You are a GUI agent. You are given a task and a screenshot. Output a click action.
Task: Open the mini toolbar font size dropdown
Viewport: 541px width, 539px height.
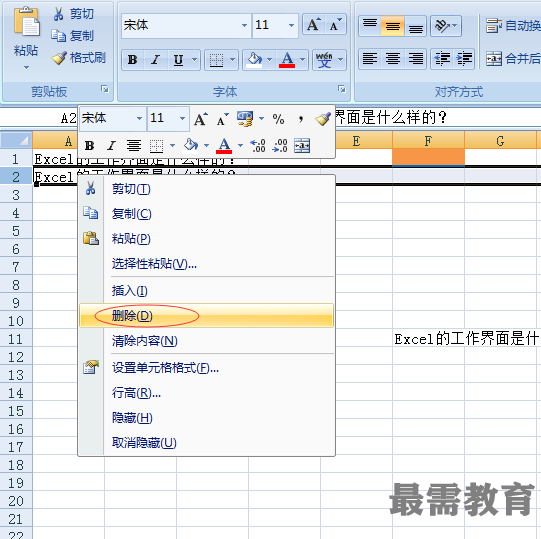[x=182, y=118]
